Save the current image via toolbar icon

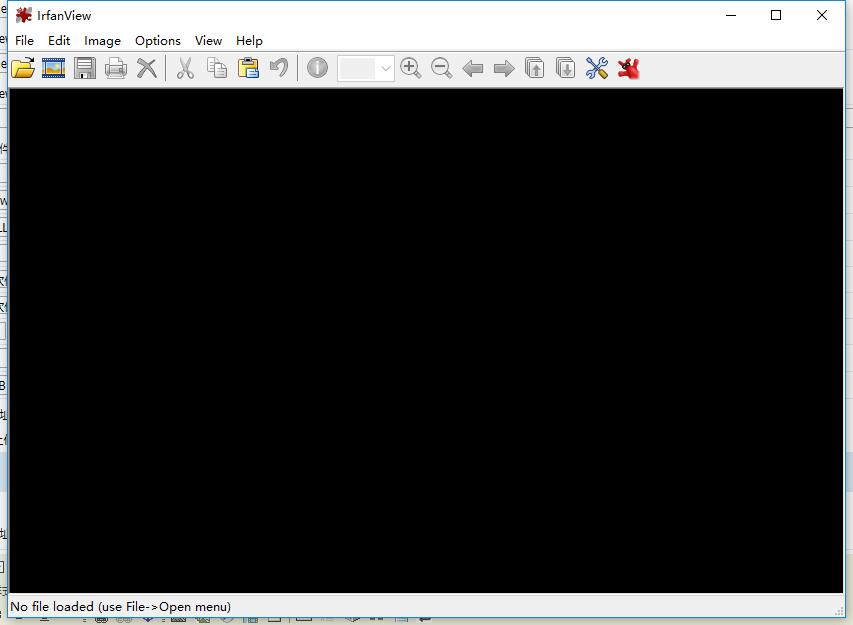point(85,68)
